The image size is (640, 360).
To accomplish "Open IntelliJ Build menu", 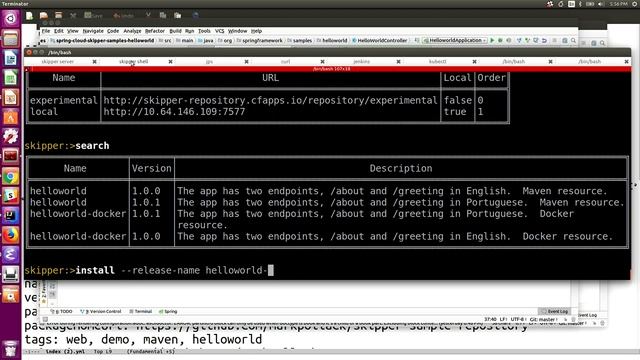I will coord(175,31).
